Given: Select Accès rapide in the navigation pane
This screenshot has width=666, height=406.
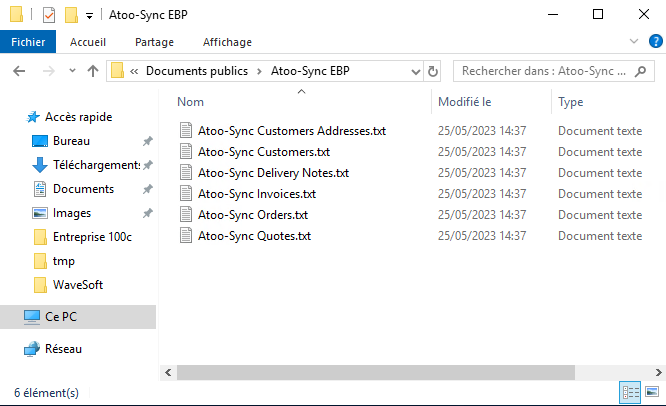Looking at the screenshot, I should [78, 117].
